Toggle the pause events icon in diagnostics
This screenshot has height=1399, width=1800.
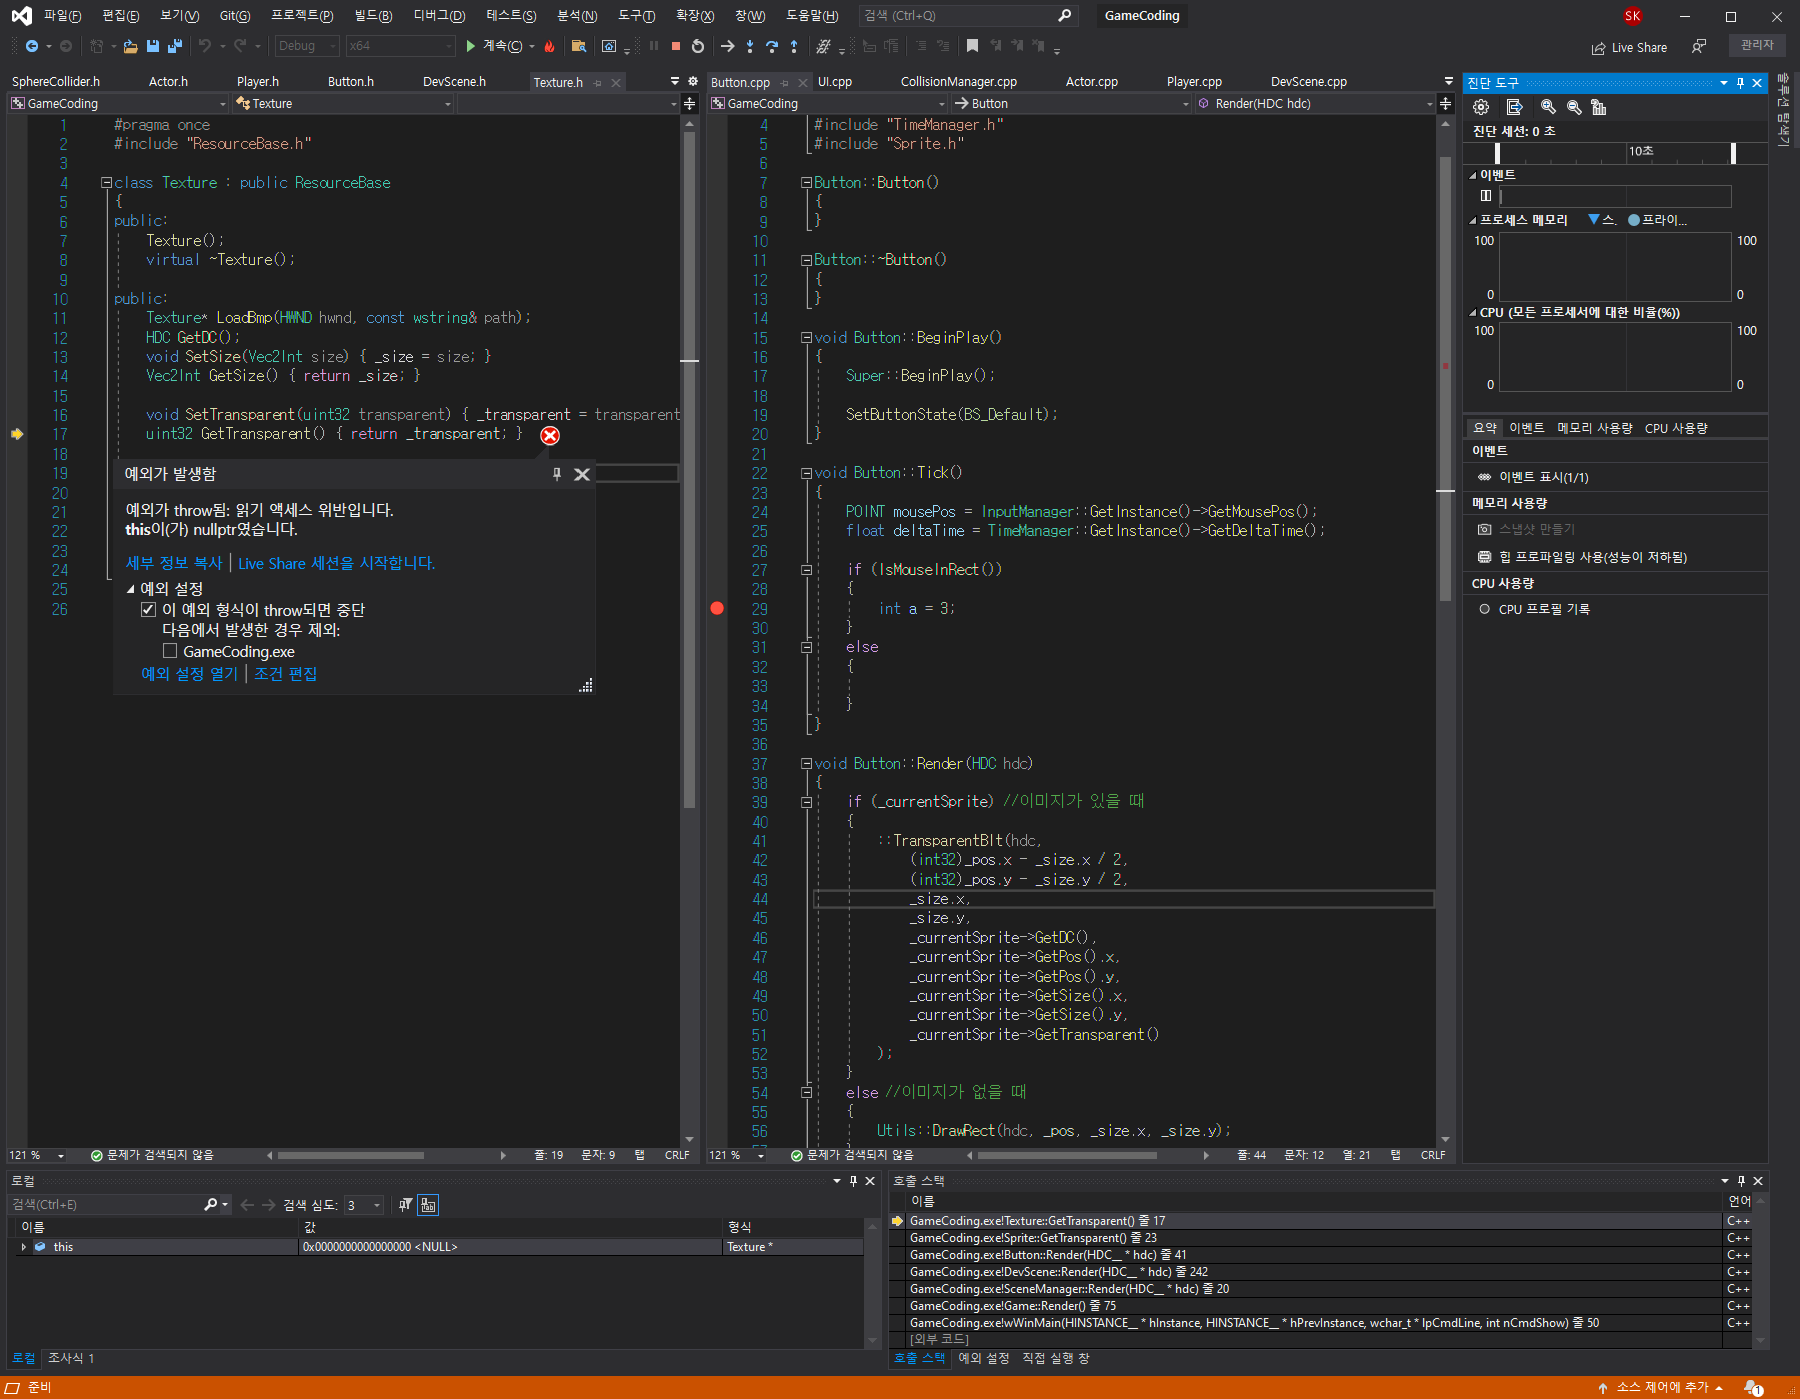coord(1485,196)
